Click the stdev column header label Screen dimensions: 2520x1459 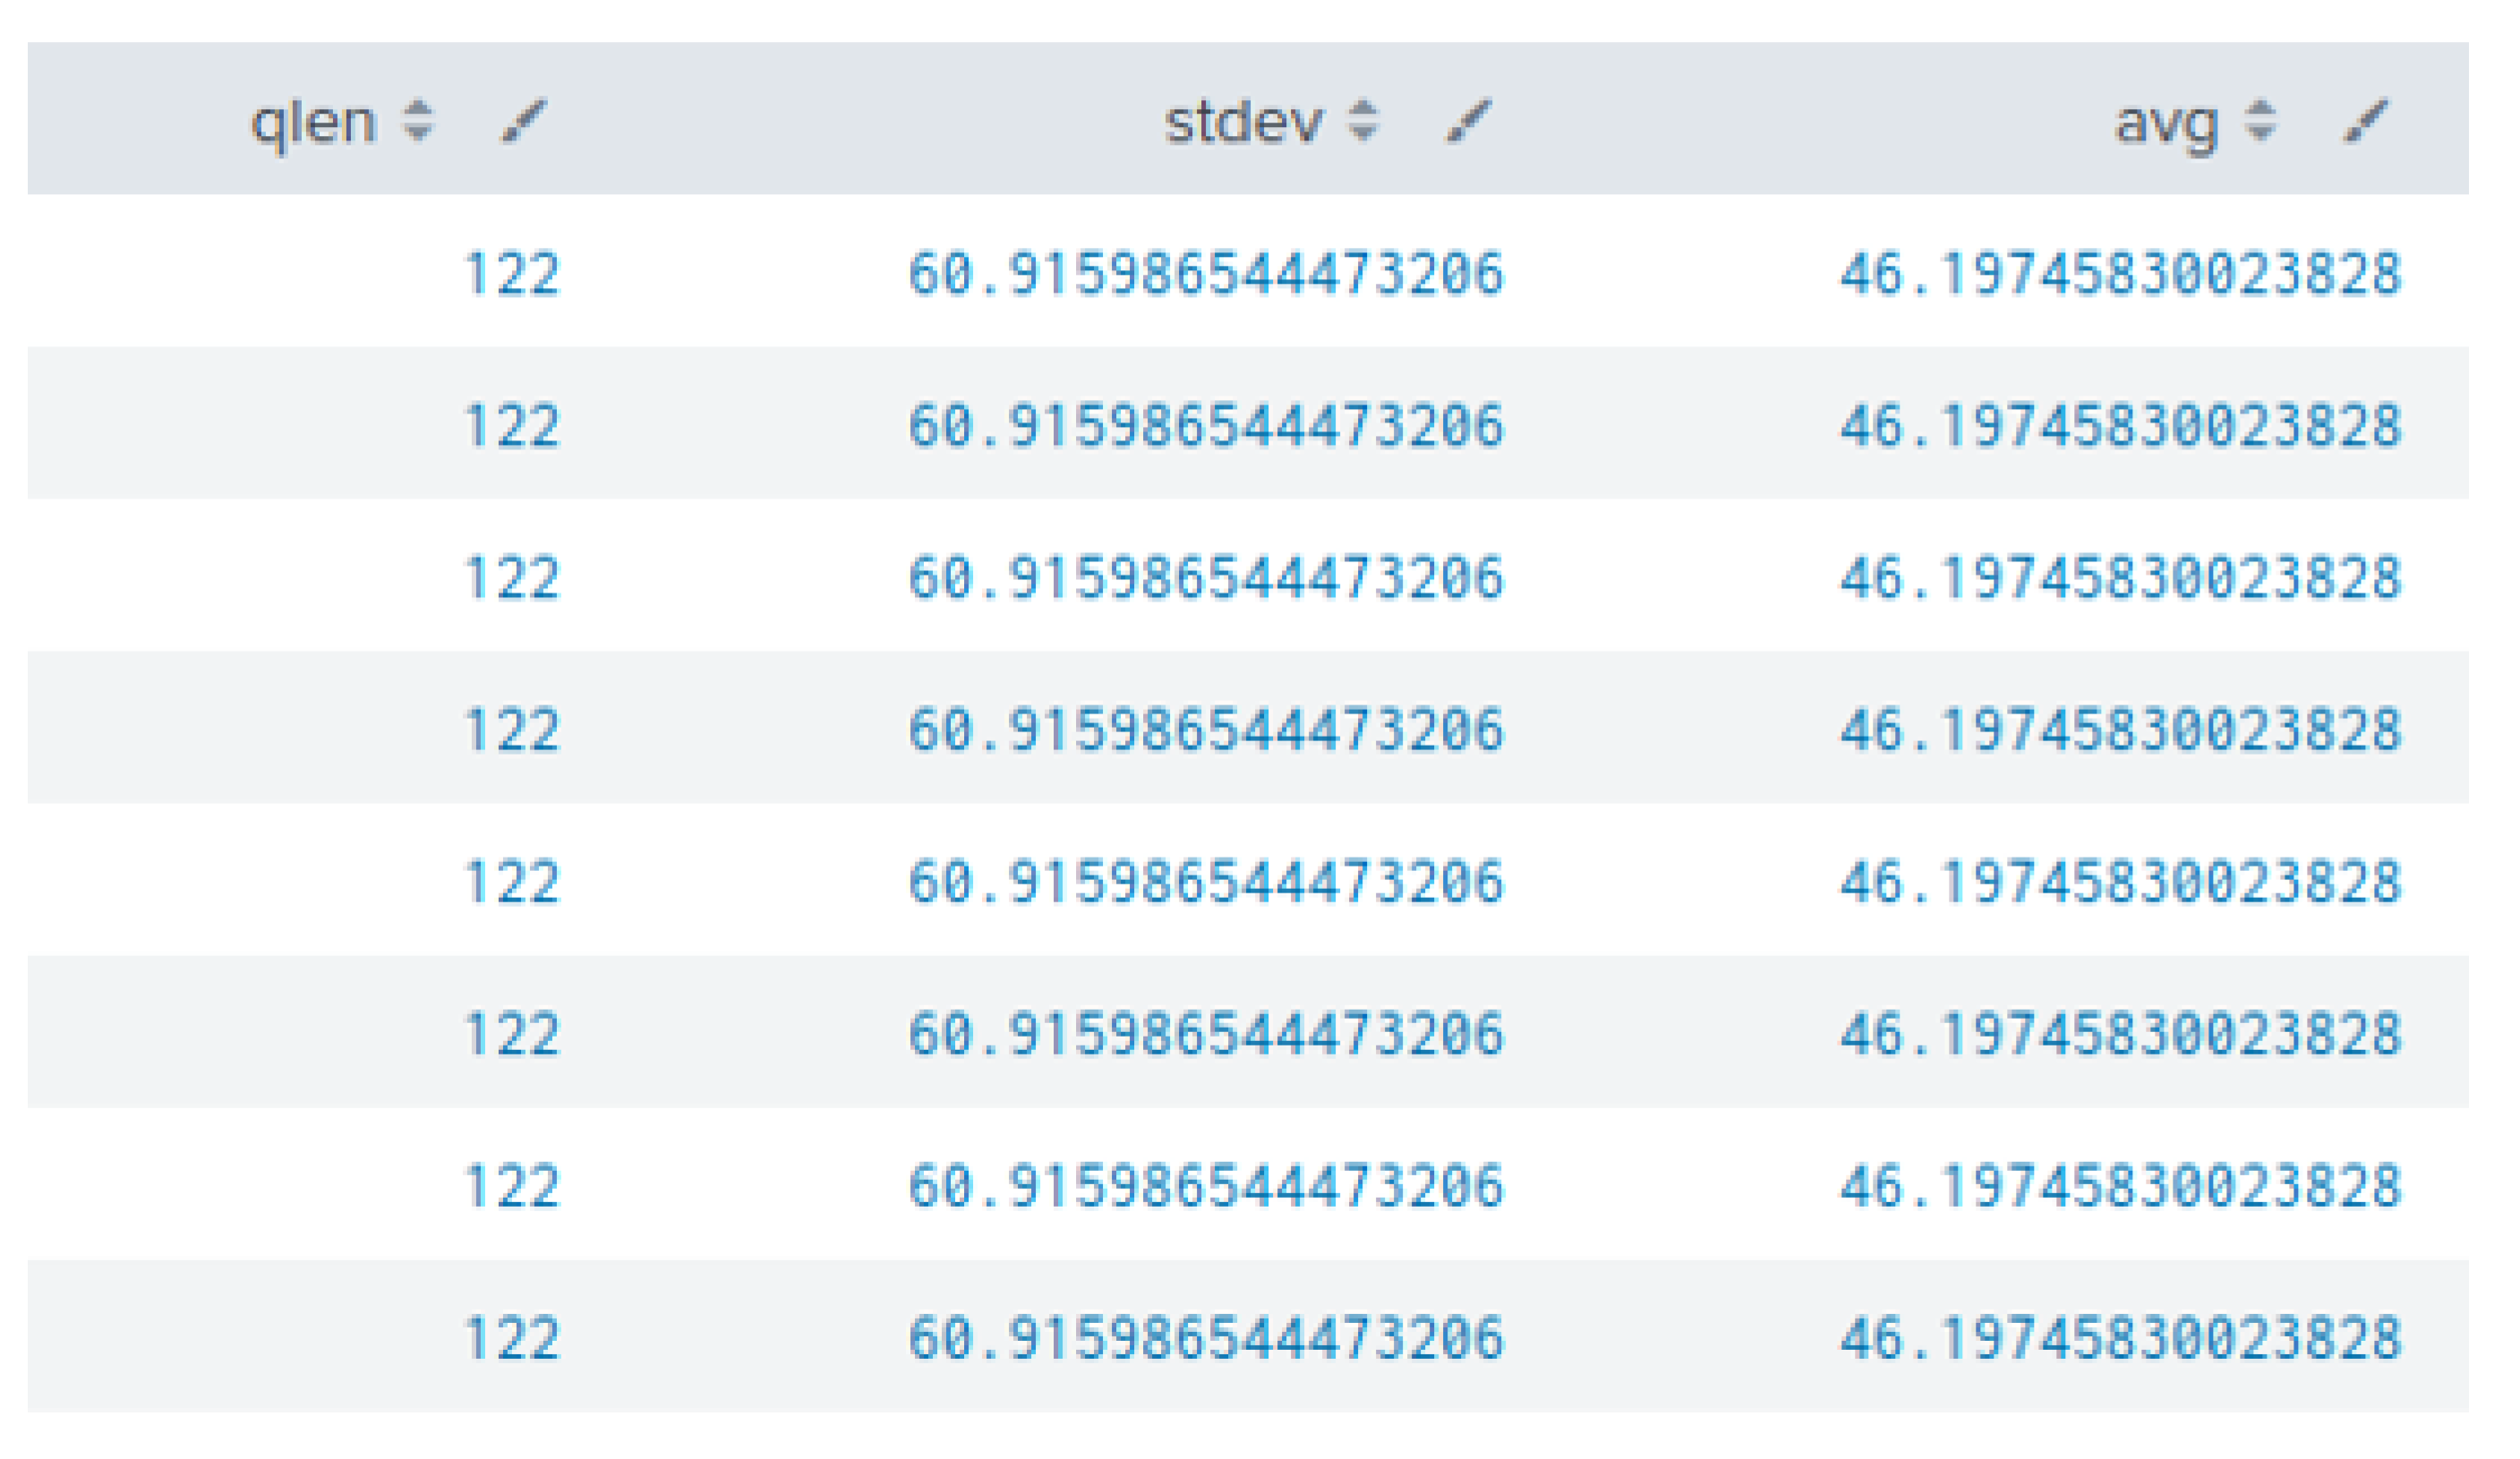coord(1243,123)
